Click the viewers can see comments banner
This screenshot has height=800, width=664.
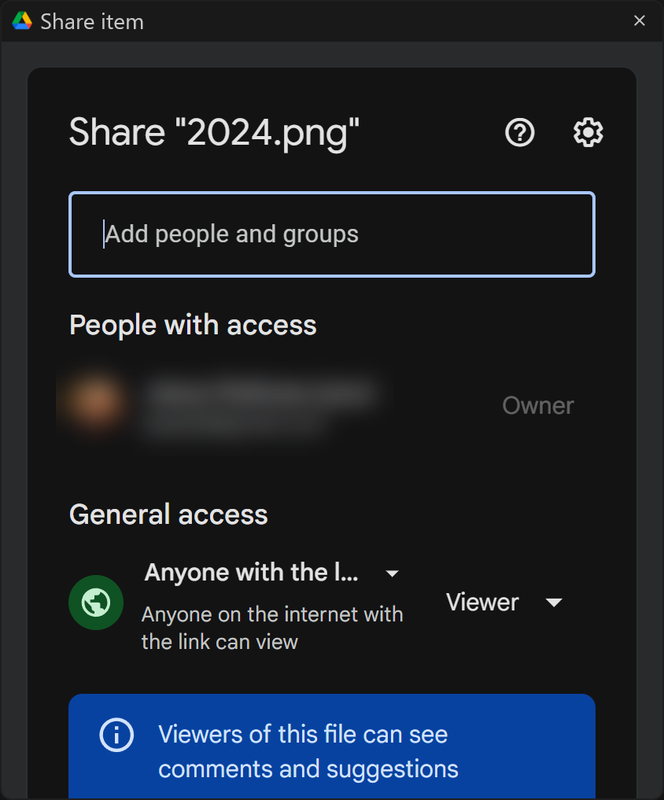pos(332,746)
